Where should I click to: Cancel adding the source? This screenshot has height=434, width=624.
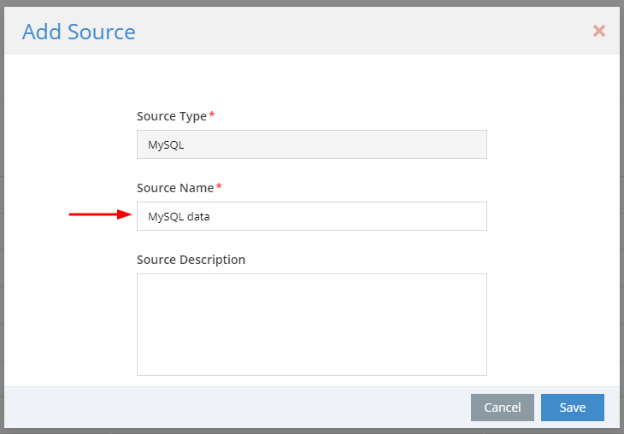tap(502, 407)
